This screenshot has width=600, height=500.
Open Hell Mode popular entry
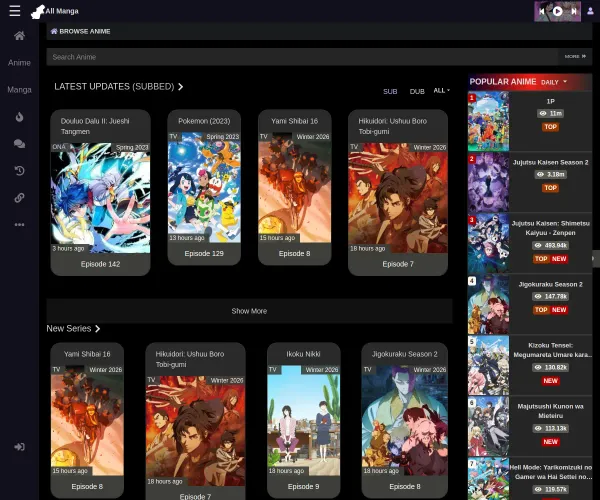pos(551,472)
